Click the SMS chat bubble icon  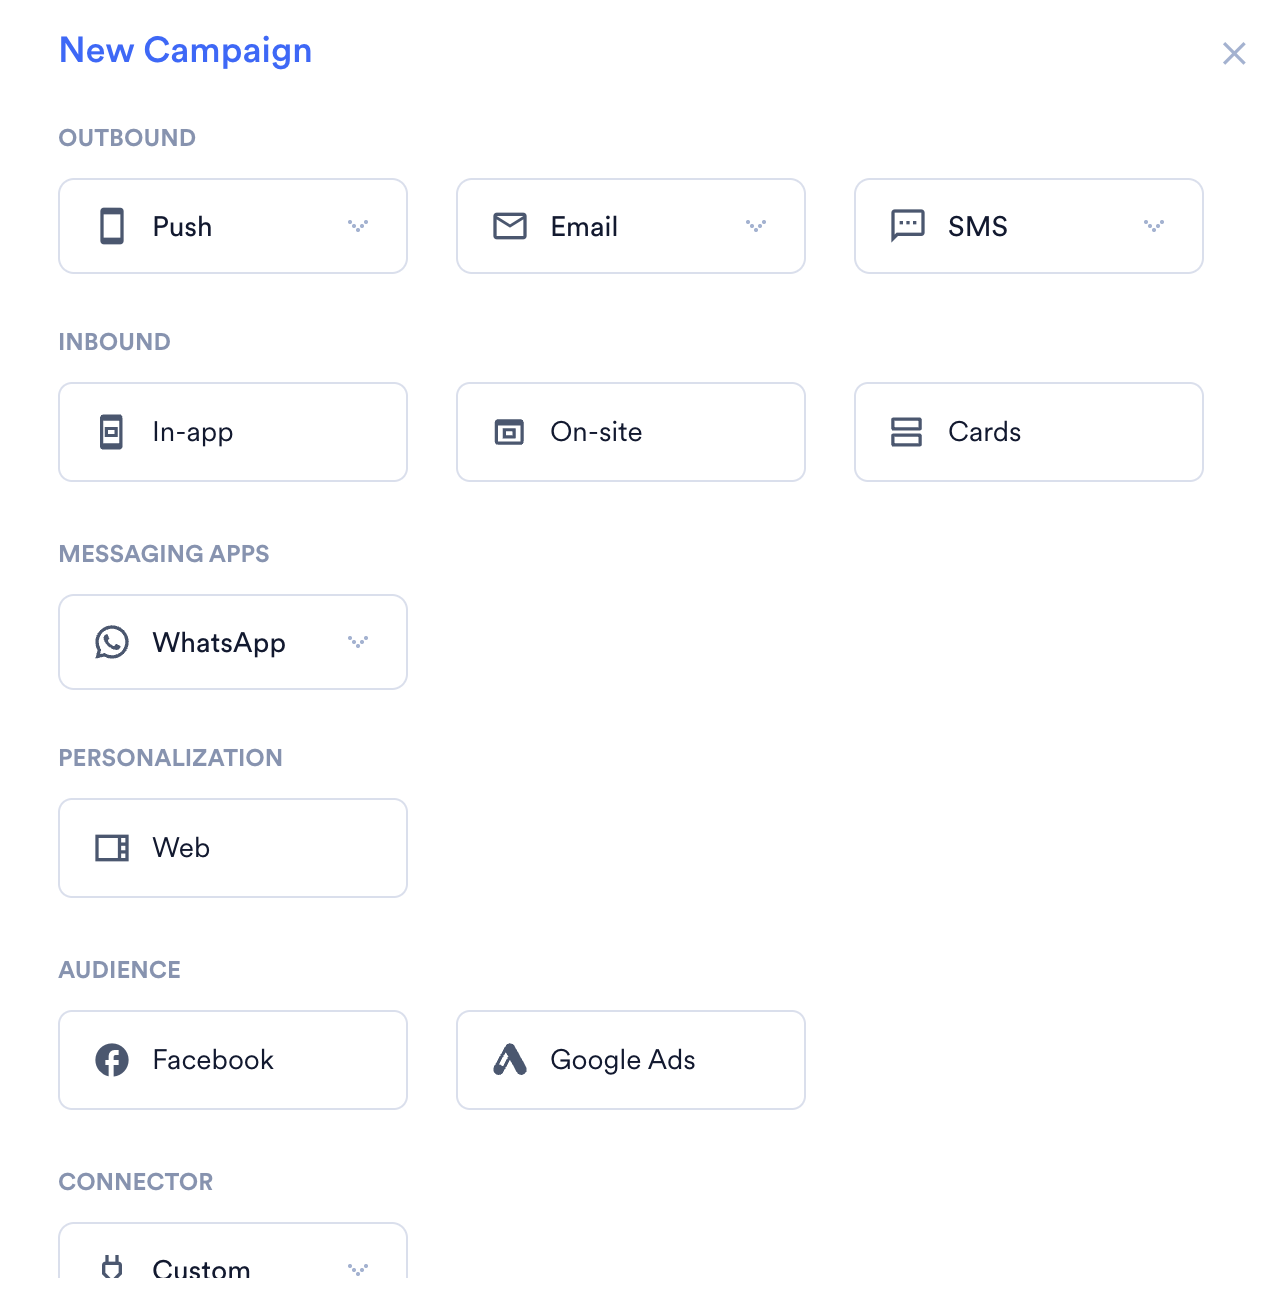tap(908, 226)
